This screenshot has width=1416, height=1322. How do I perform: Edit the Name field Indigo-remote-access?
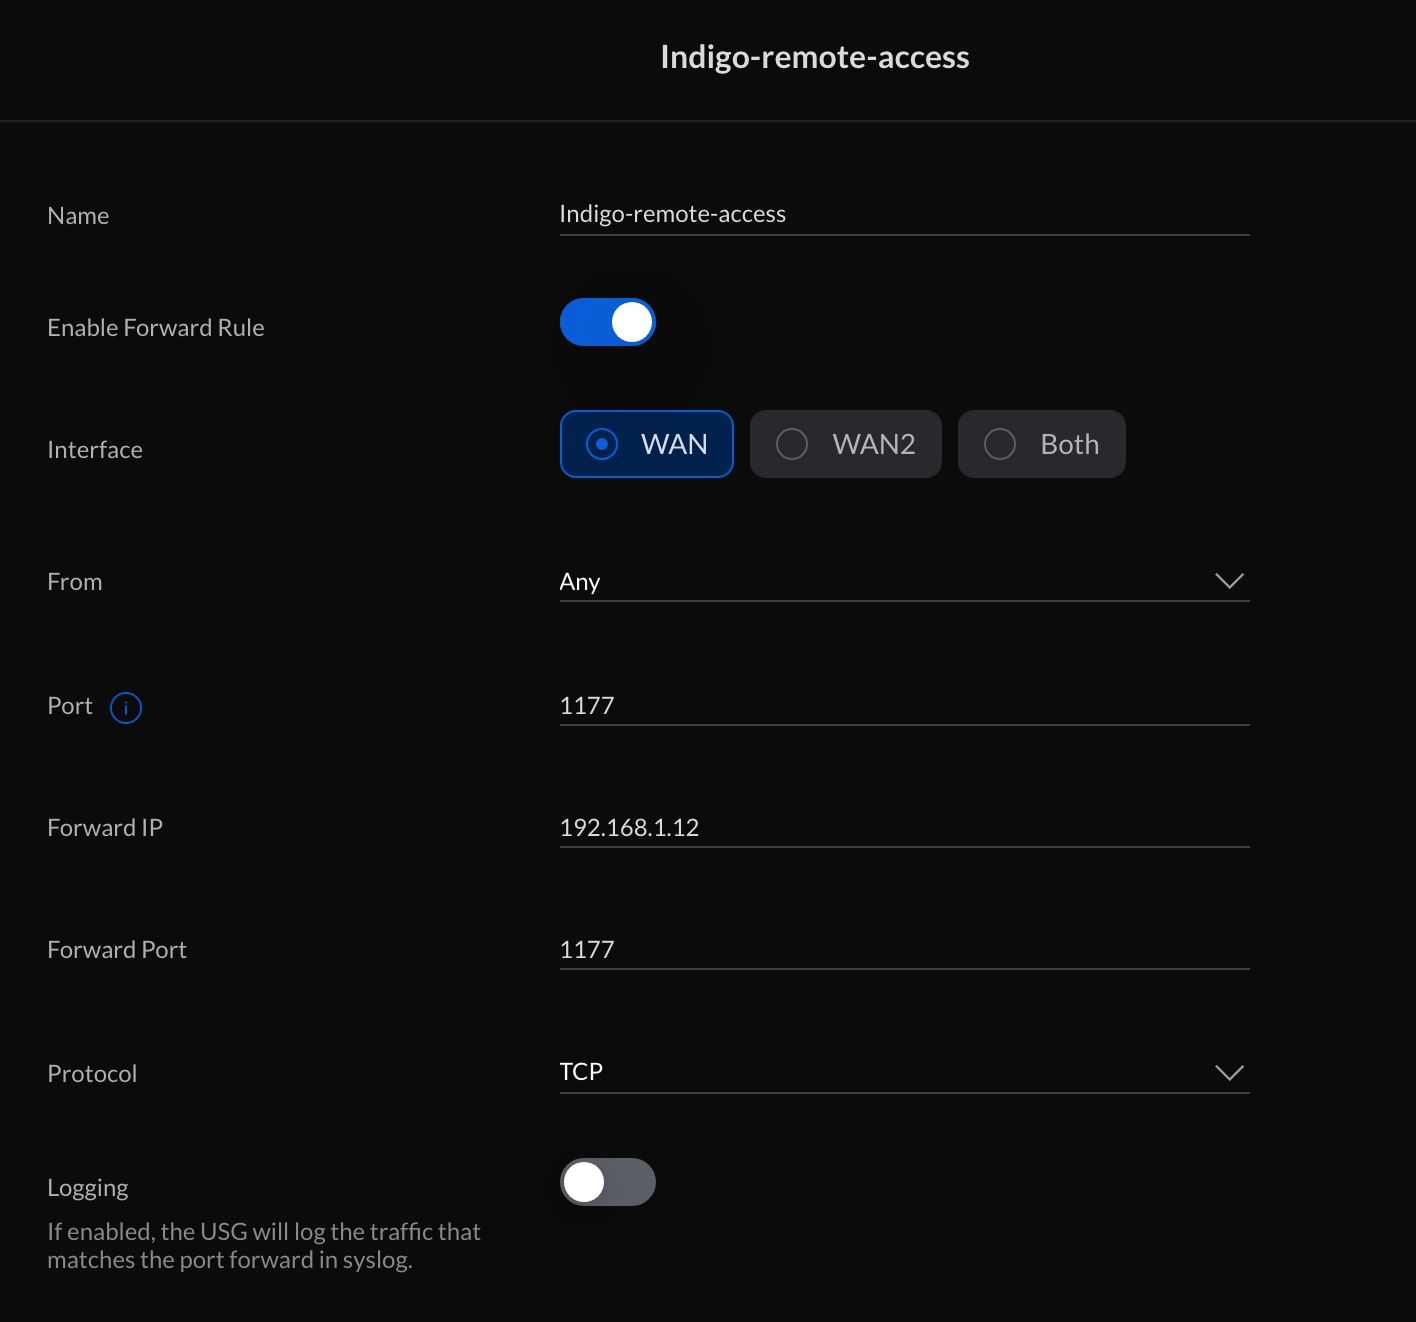point(904,214)
